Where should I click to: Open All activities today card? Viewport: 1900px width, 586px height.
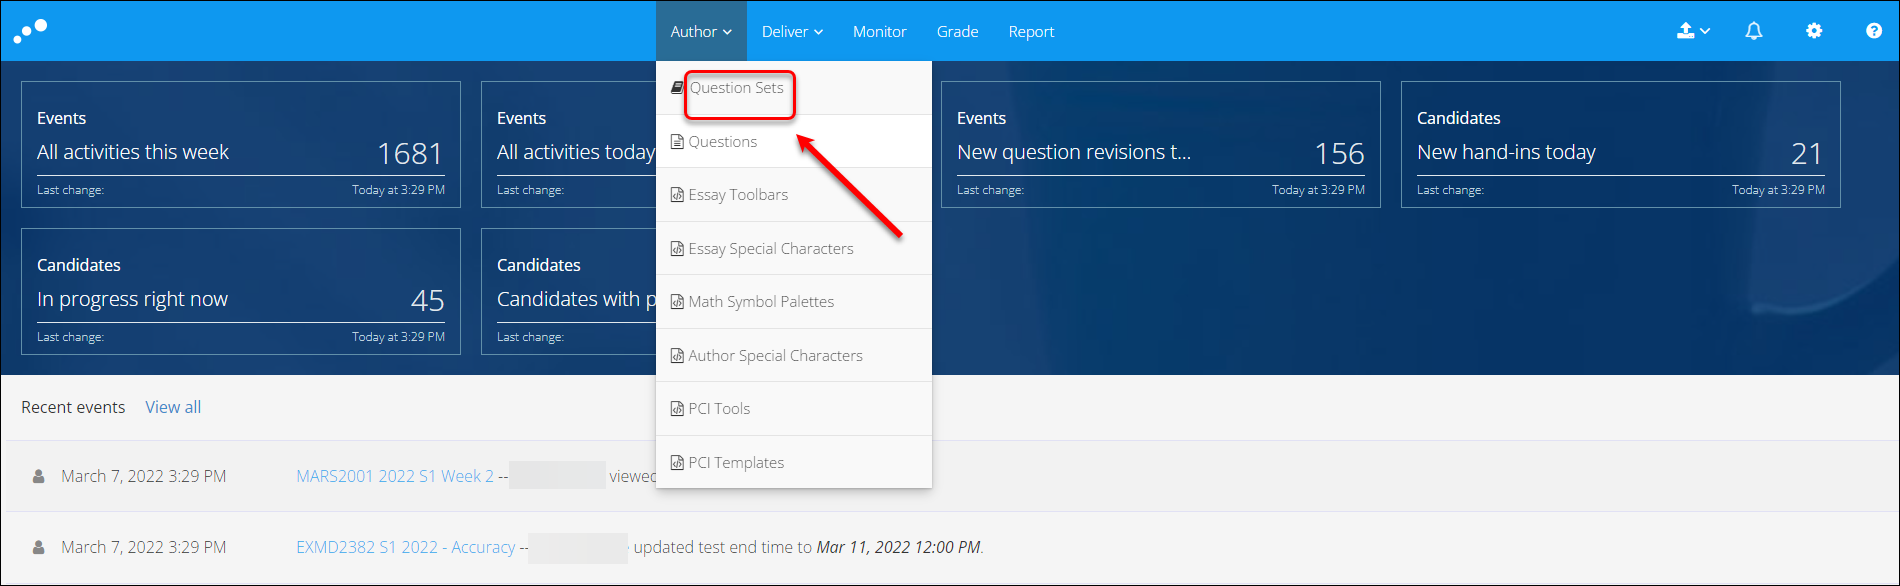coord(568,145)
